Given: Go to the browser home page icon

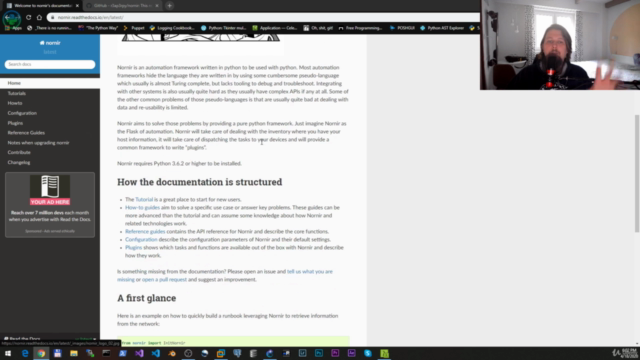Looking at the screenshot, I should tap(39, 18).
